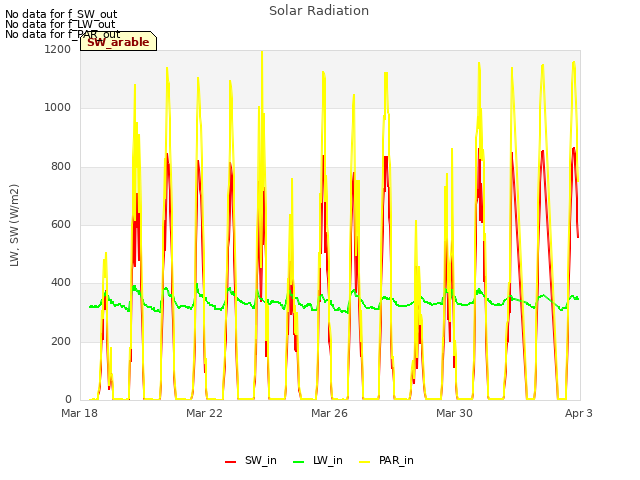Click the y-axis label LW, SW (W/m2)
Screen dimensions: 640x480
coord(14,225)
